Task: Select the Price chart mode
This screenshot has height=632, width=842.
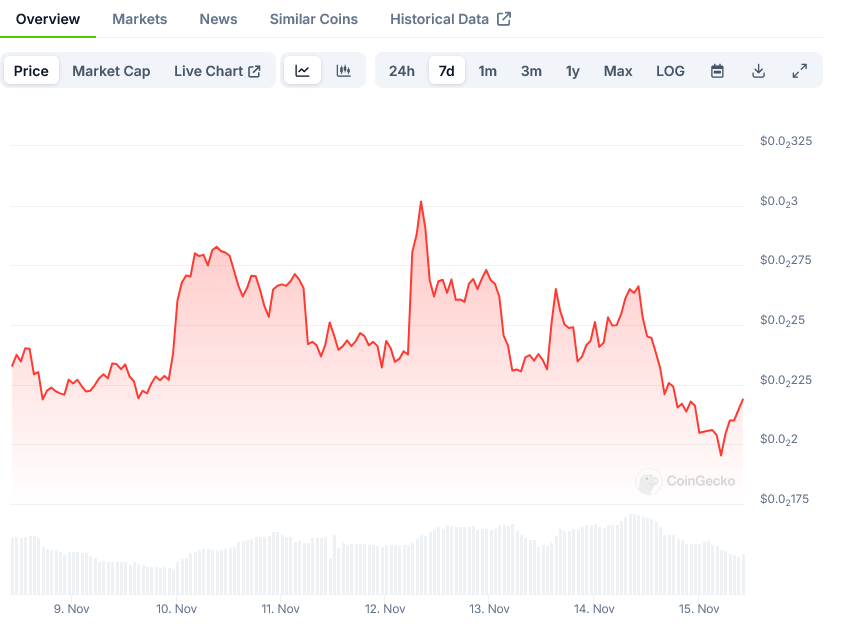Action: coord(31,71)
